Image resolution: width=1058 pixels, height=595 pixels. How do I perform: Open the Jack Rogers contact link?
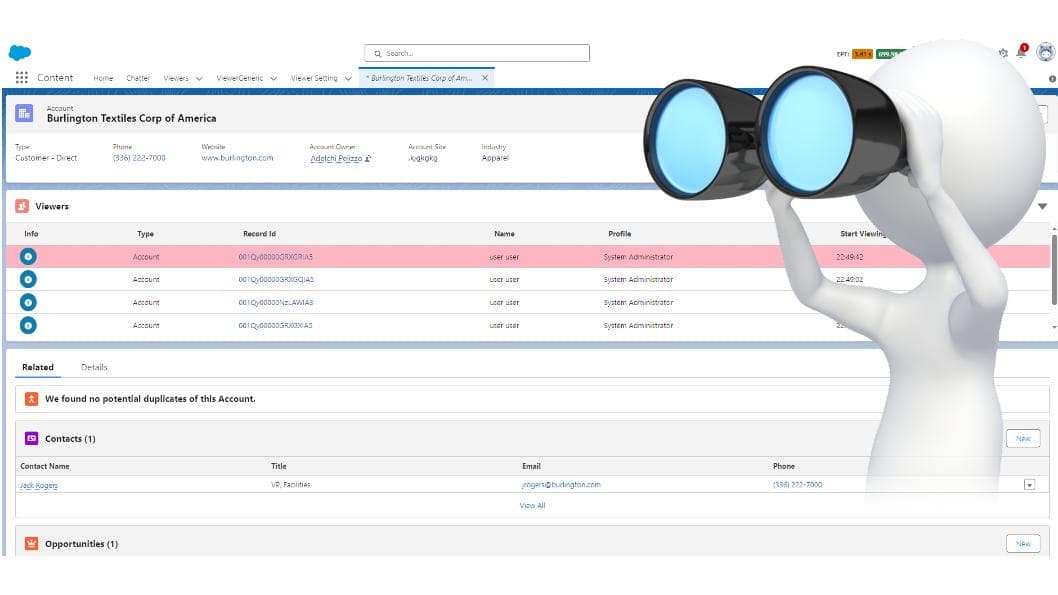point(38,485)
